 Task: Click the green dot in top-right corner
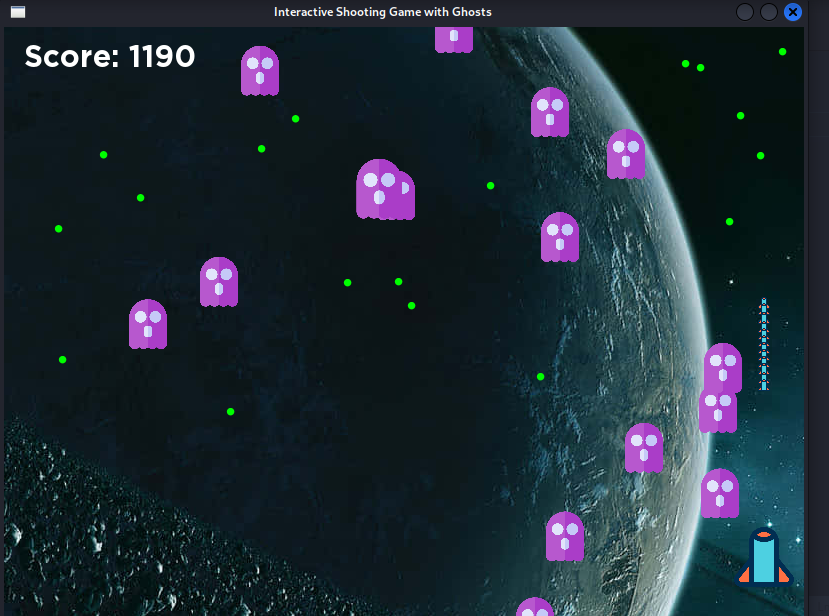tap(782, 51)
